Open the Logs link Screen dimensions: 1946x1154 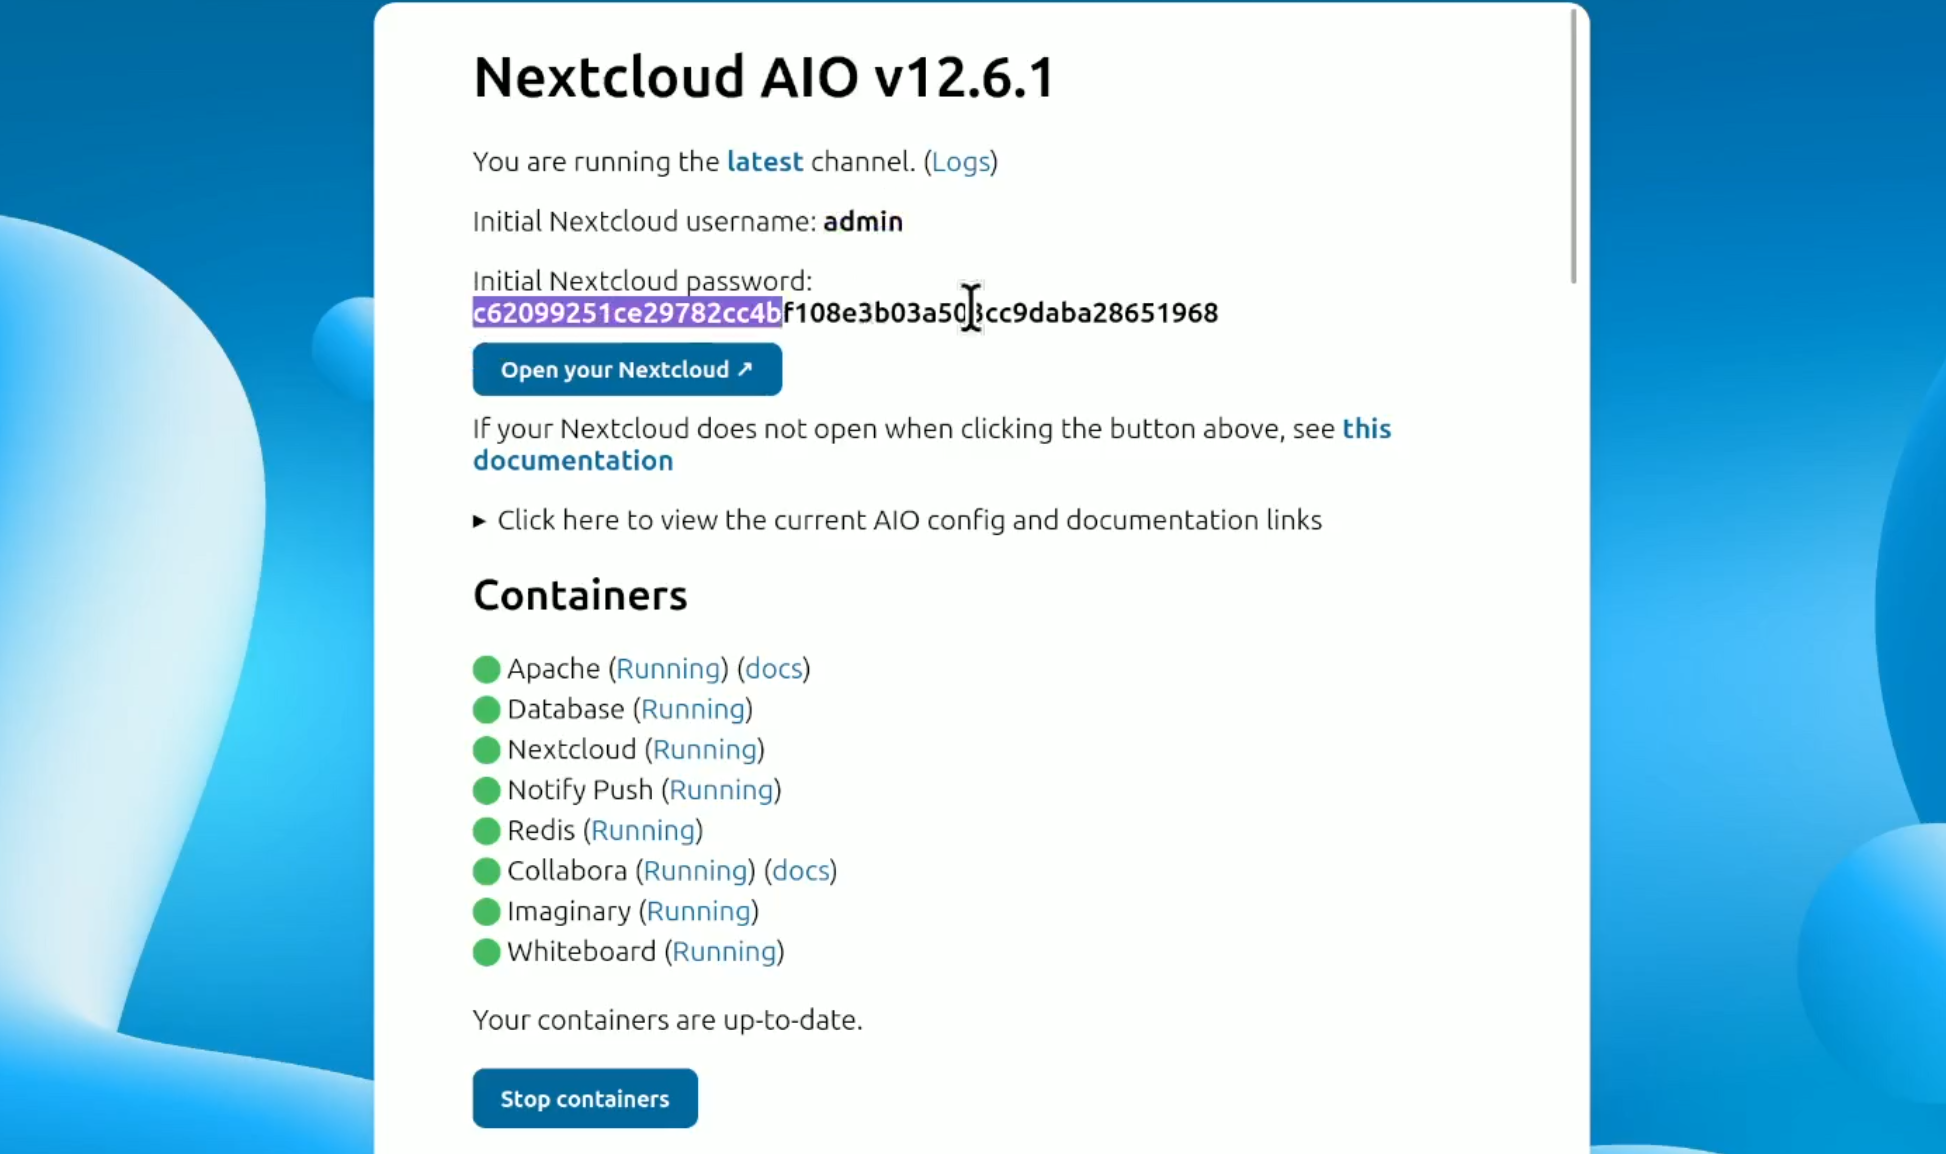click(x=962, y=161)
